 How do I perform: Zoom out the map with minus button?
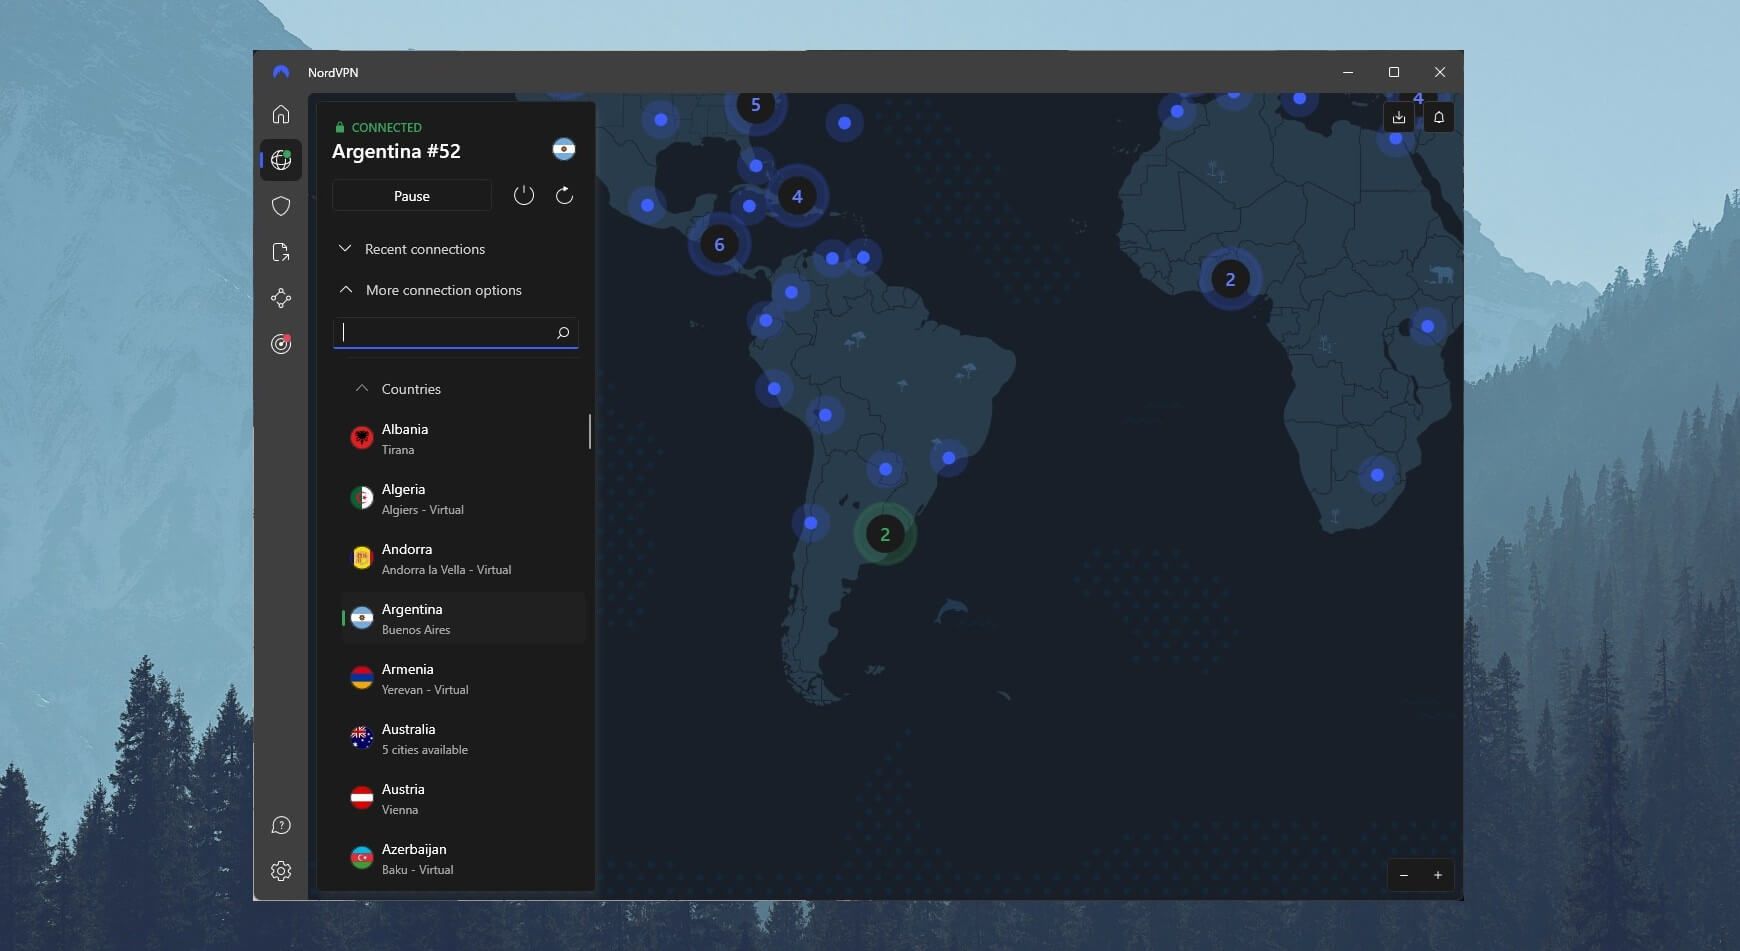(1404, 875)
